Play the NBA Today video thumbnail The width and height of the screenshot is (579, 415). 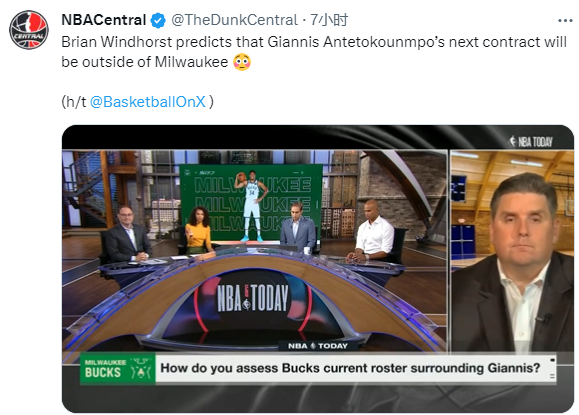[x=318, y=269]
